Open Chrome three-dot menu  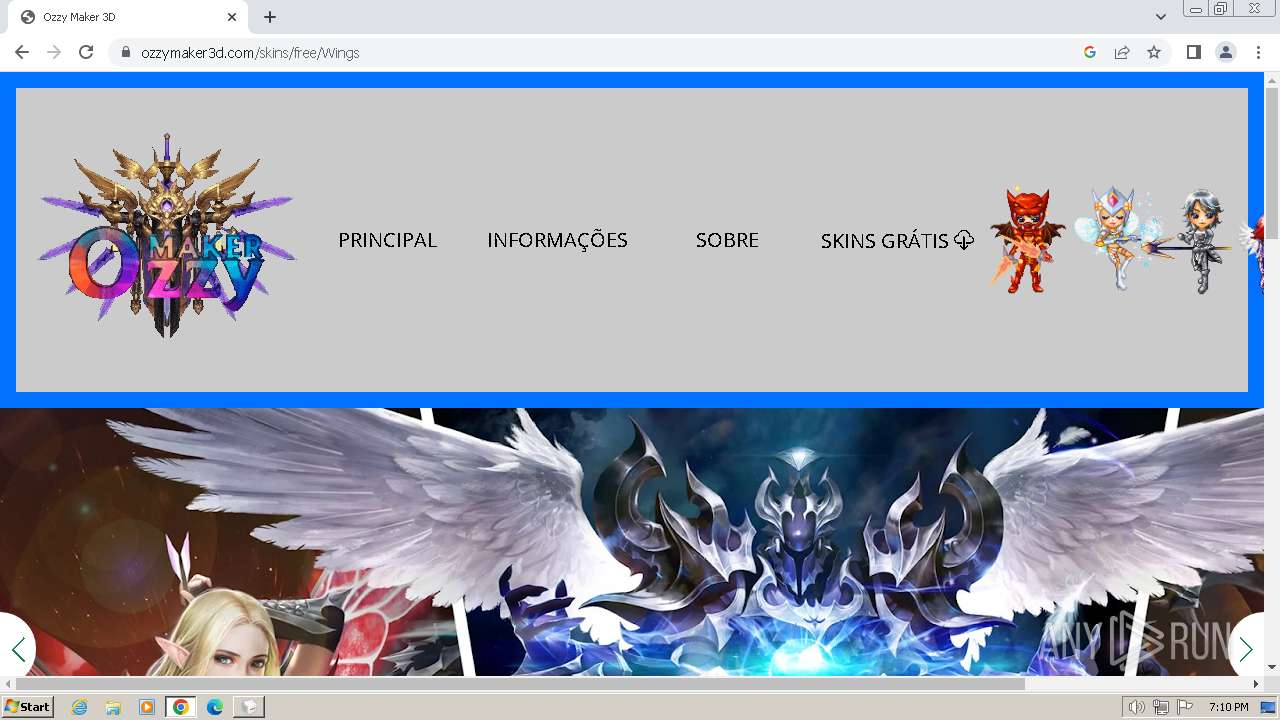[1258, 52]
